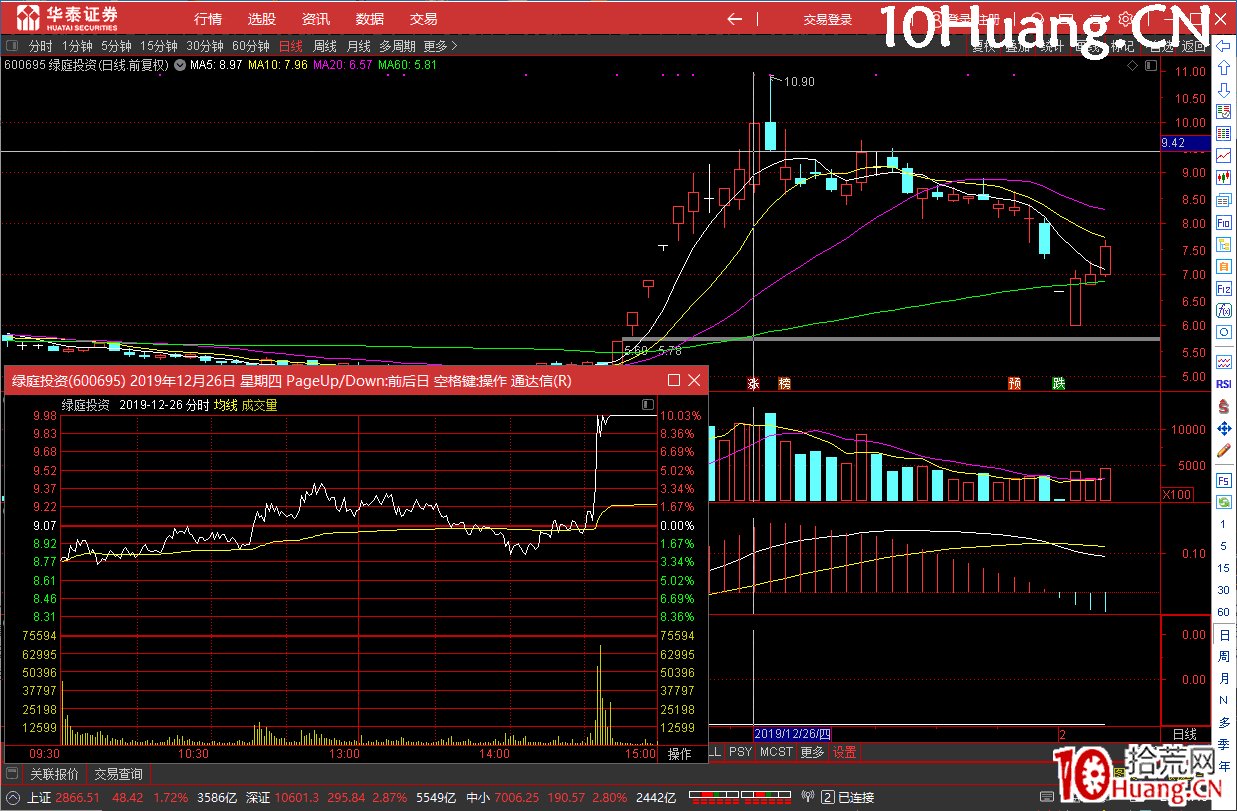
Task: Open the 交易 menu
Action: tap(424, 19)
